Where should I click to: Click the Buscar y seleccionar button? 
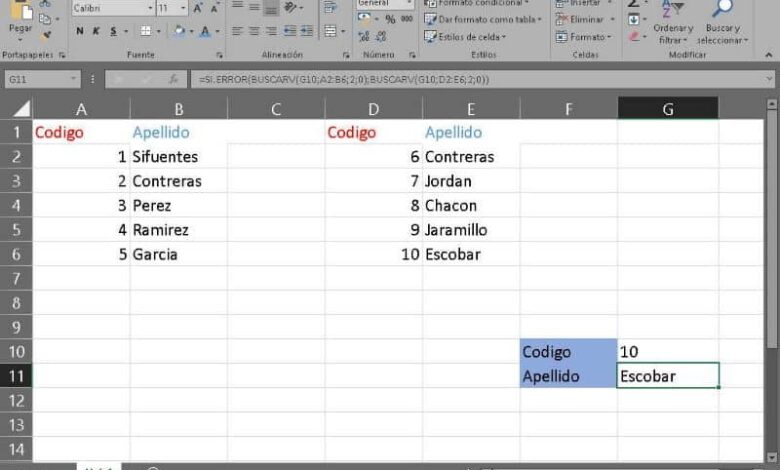click(722, 24)
